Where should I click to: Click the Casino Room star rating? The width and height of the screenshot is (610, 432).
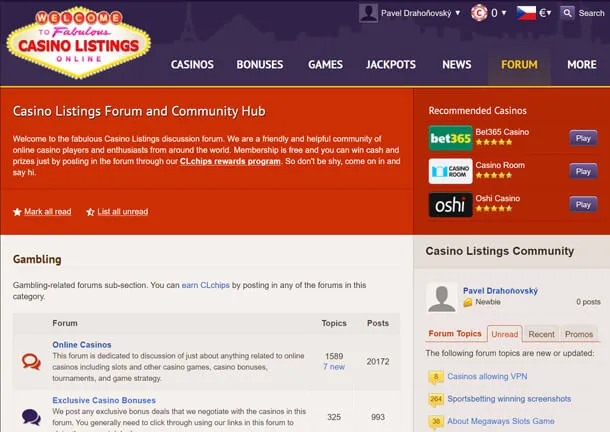(494, 175)
